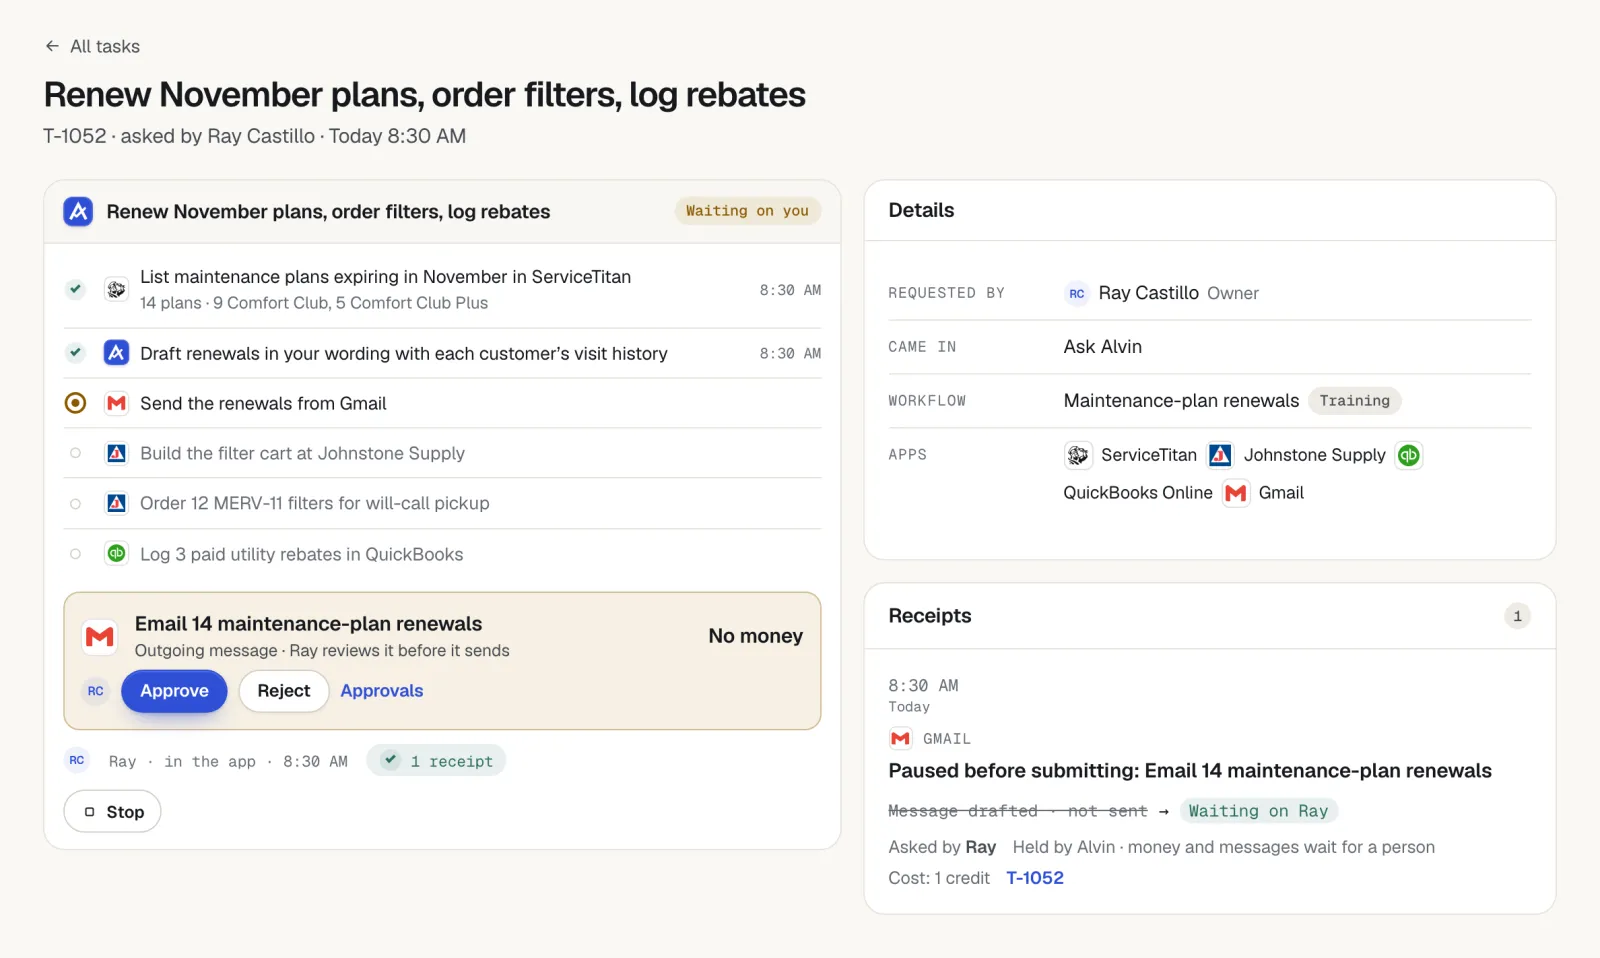Click the Maintenance-plan renewals workflow name

[x=1181, y=401]
